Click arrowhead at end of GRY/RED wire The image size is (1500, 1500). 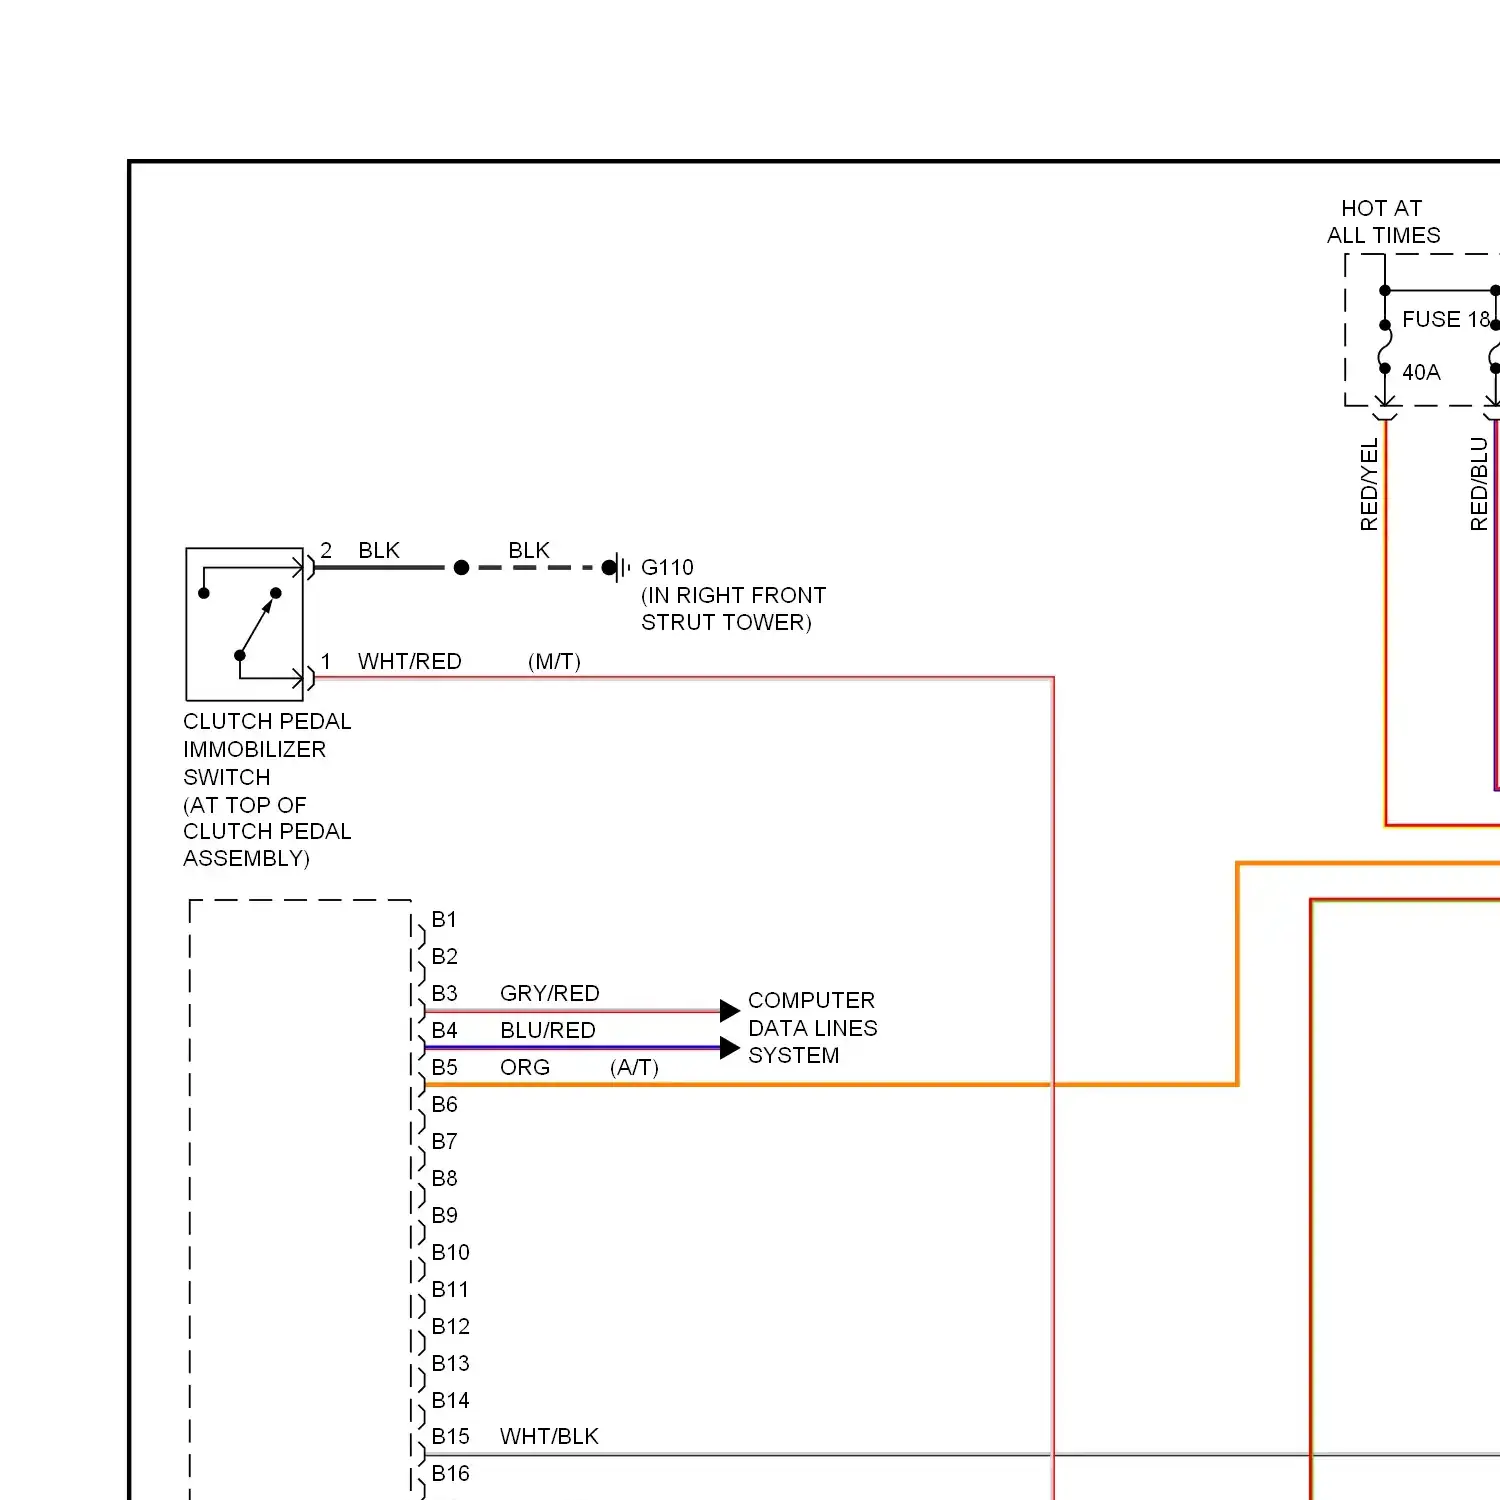click(x=730, y=1011)
